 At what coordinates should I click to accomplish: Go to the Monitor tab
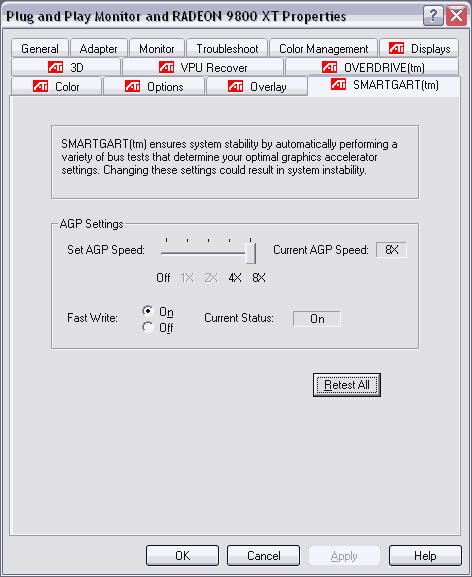pos(157,48)
